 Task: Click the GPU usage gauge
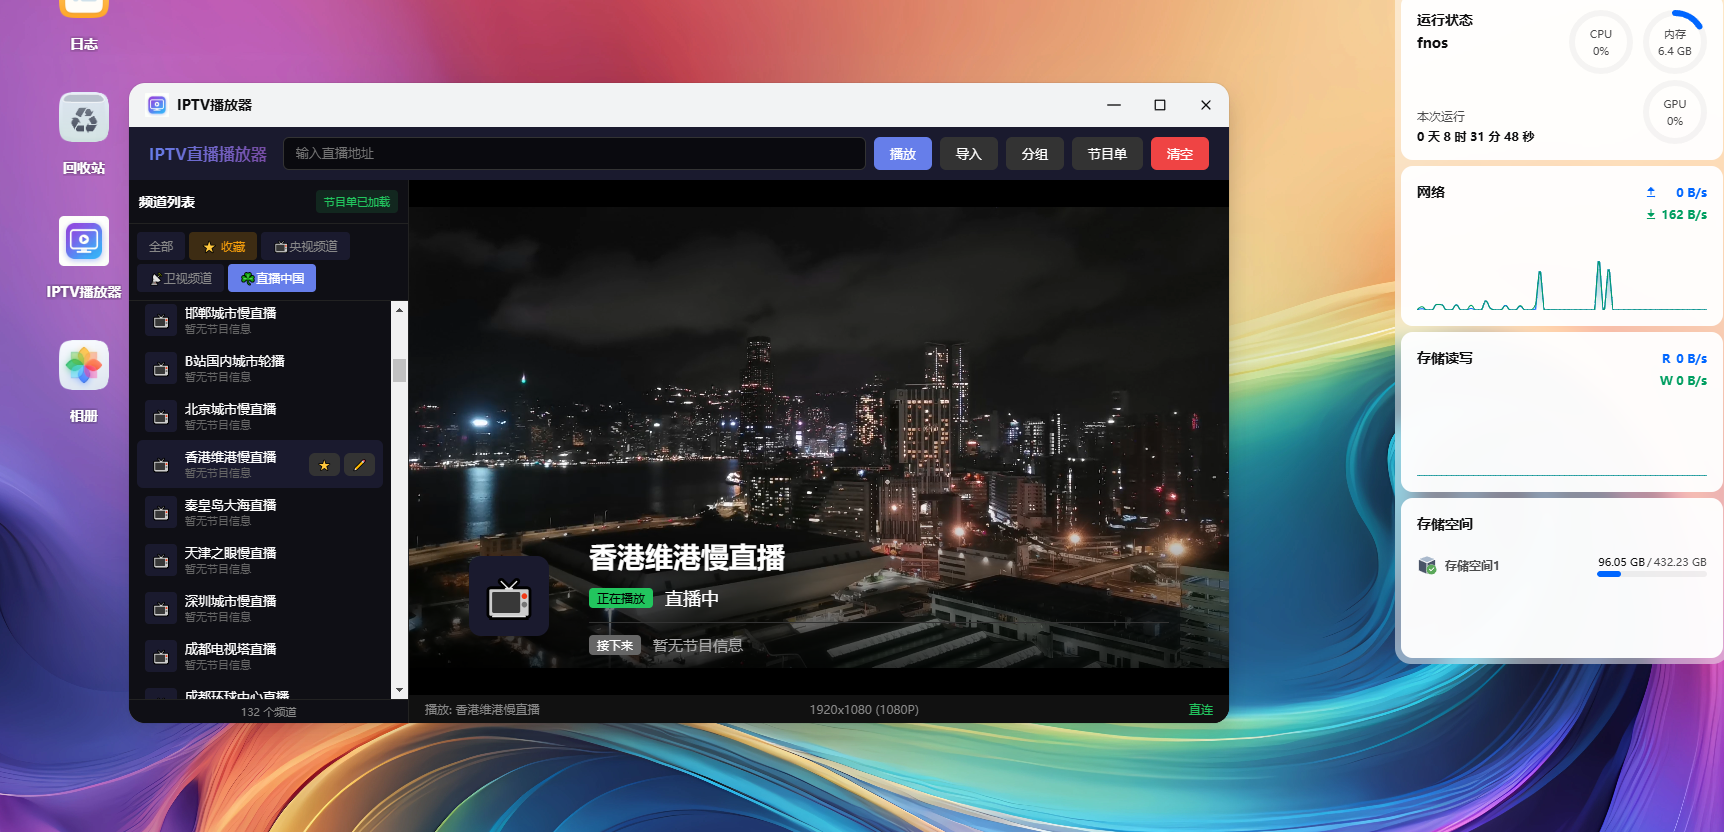coord(1675,112)
